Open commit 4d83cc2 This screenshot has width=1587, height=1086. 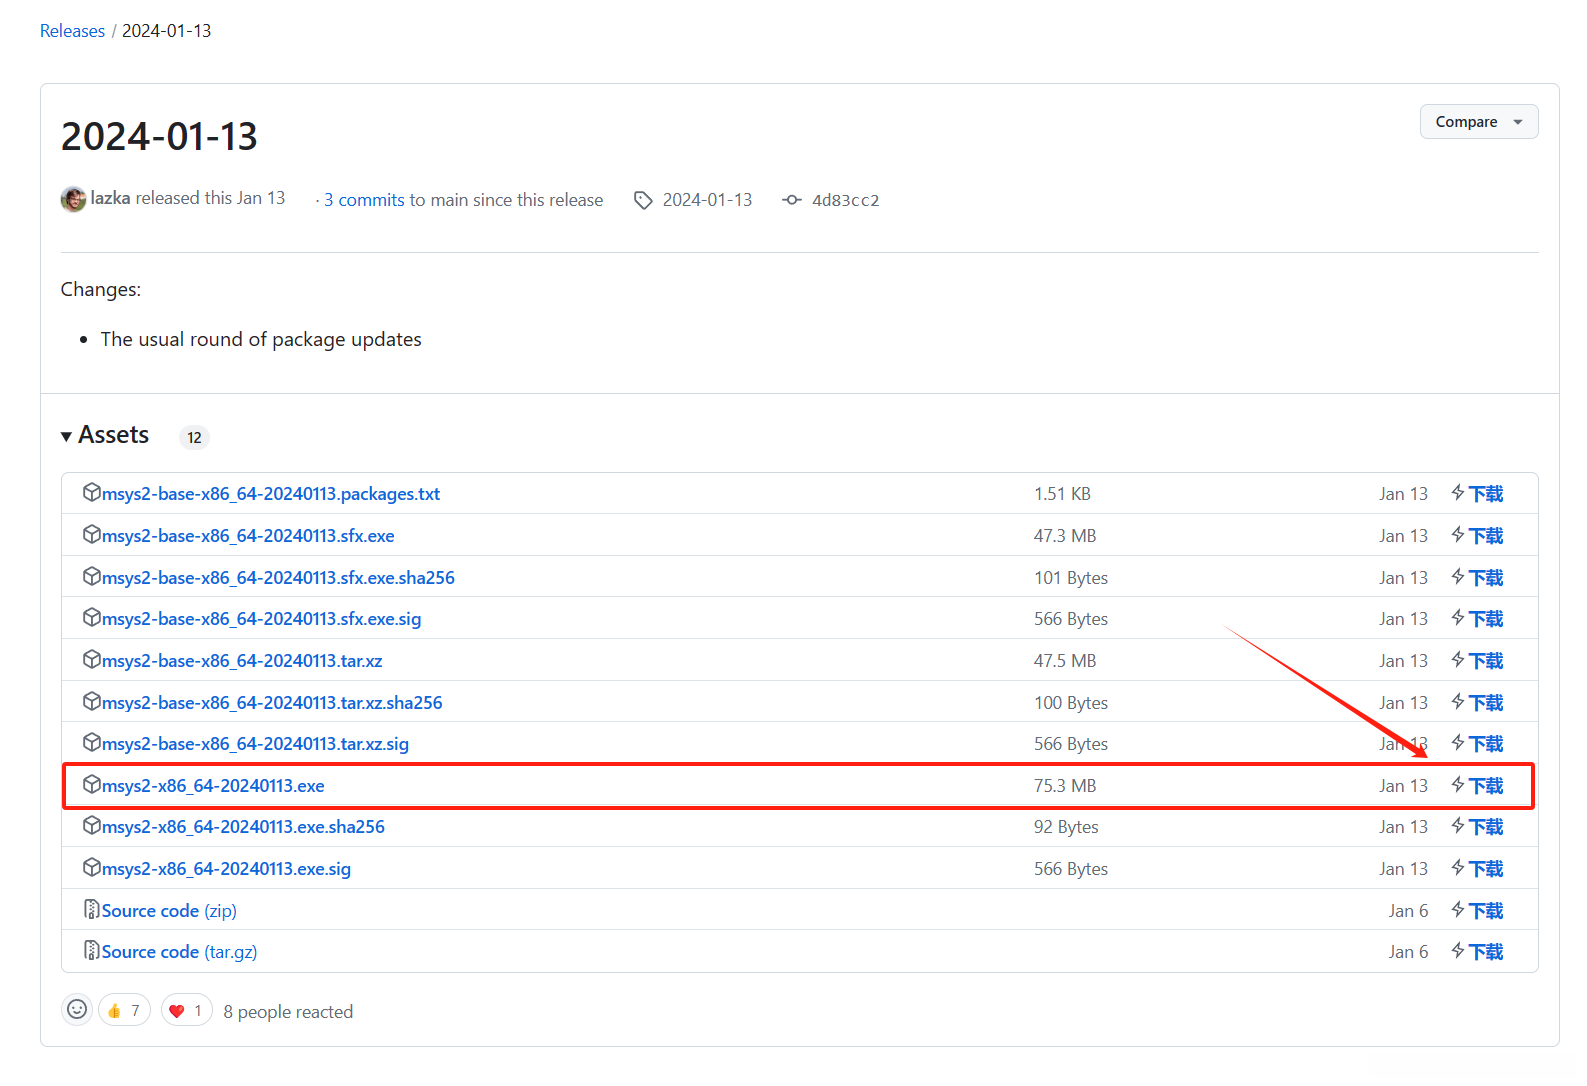click(x=846, y=200)
